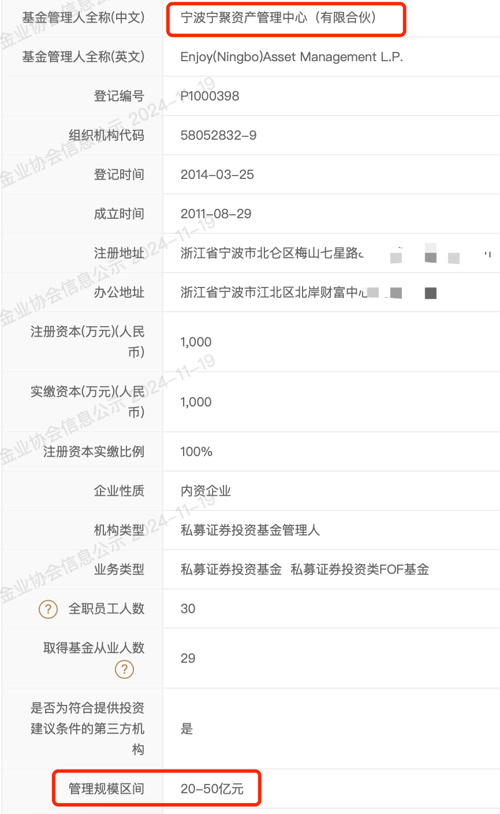The height and width of the screenshot is (814, 500).
Task: Click the help icon beside 全职员工人数
Action: tap(48, 609)
